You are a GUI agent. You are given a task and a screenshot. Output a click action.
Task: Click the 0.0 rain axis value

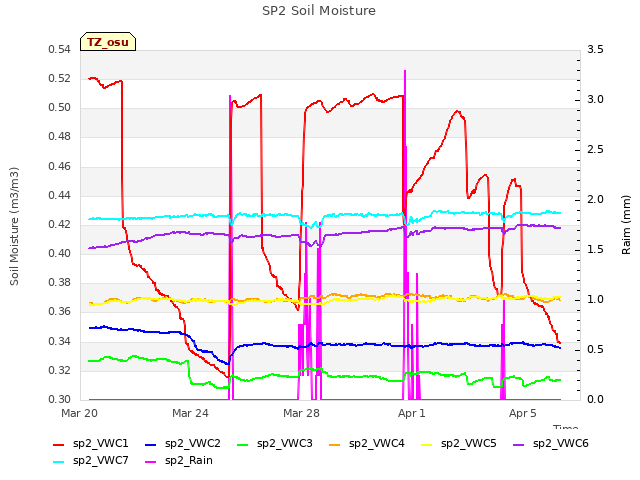(596, 400)
